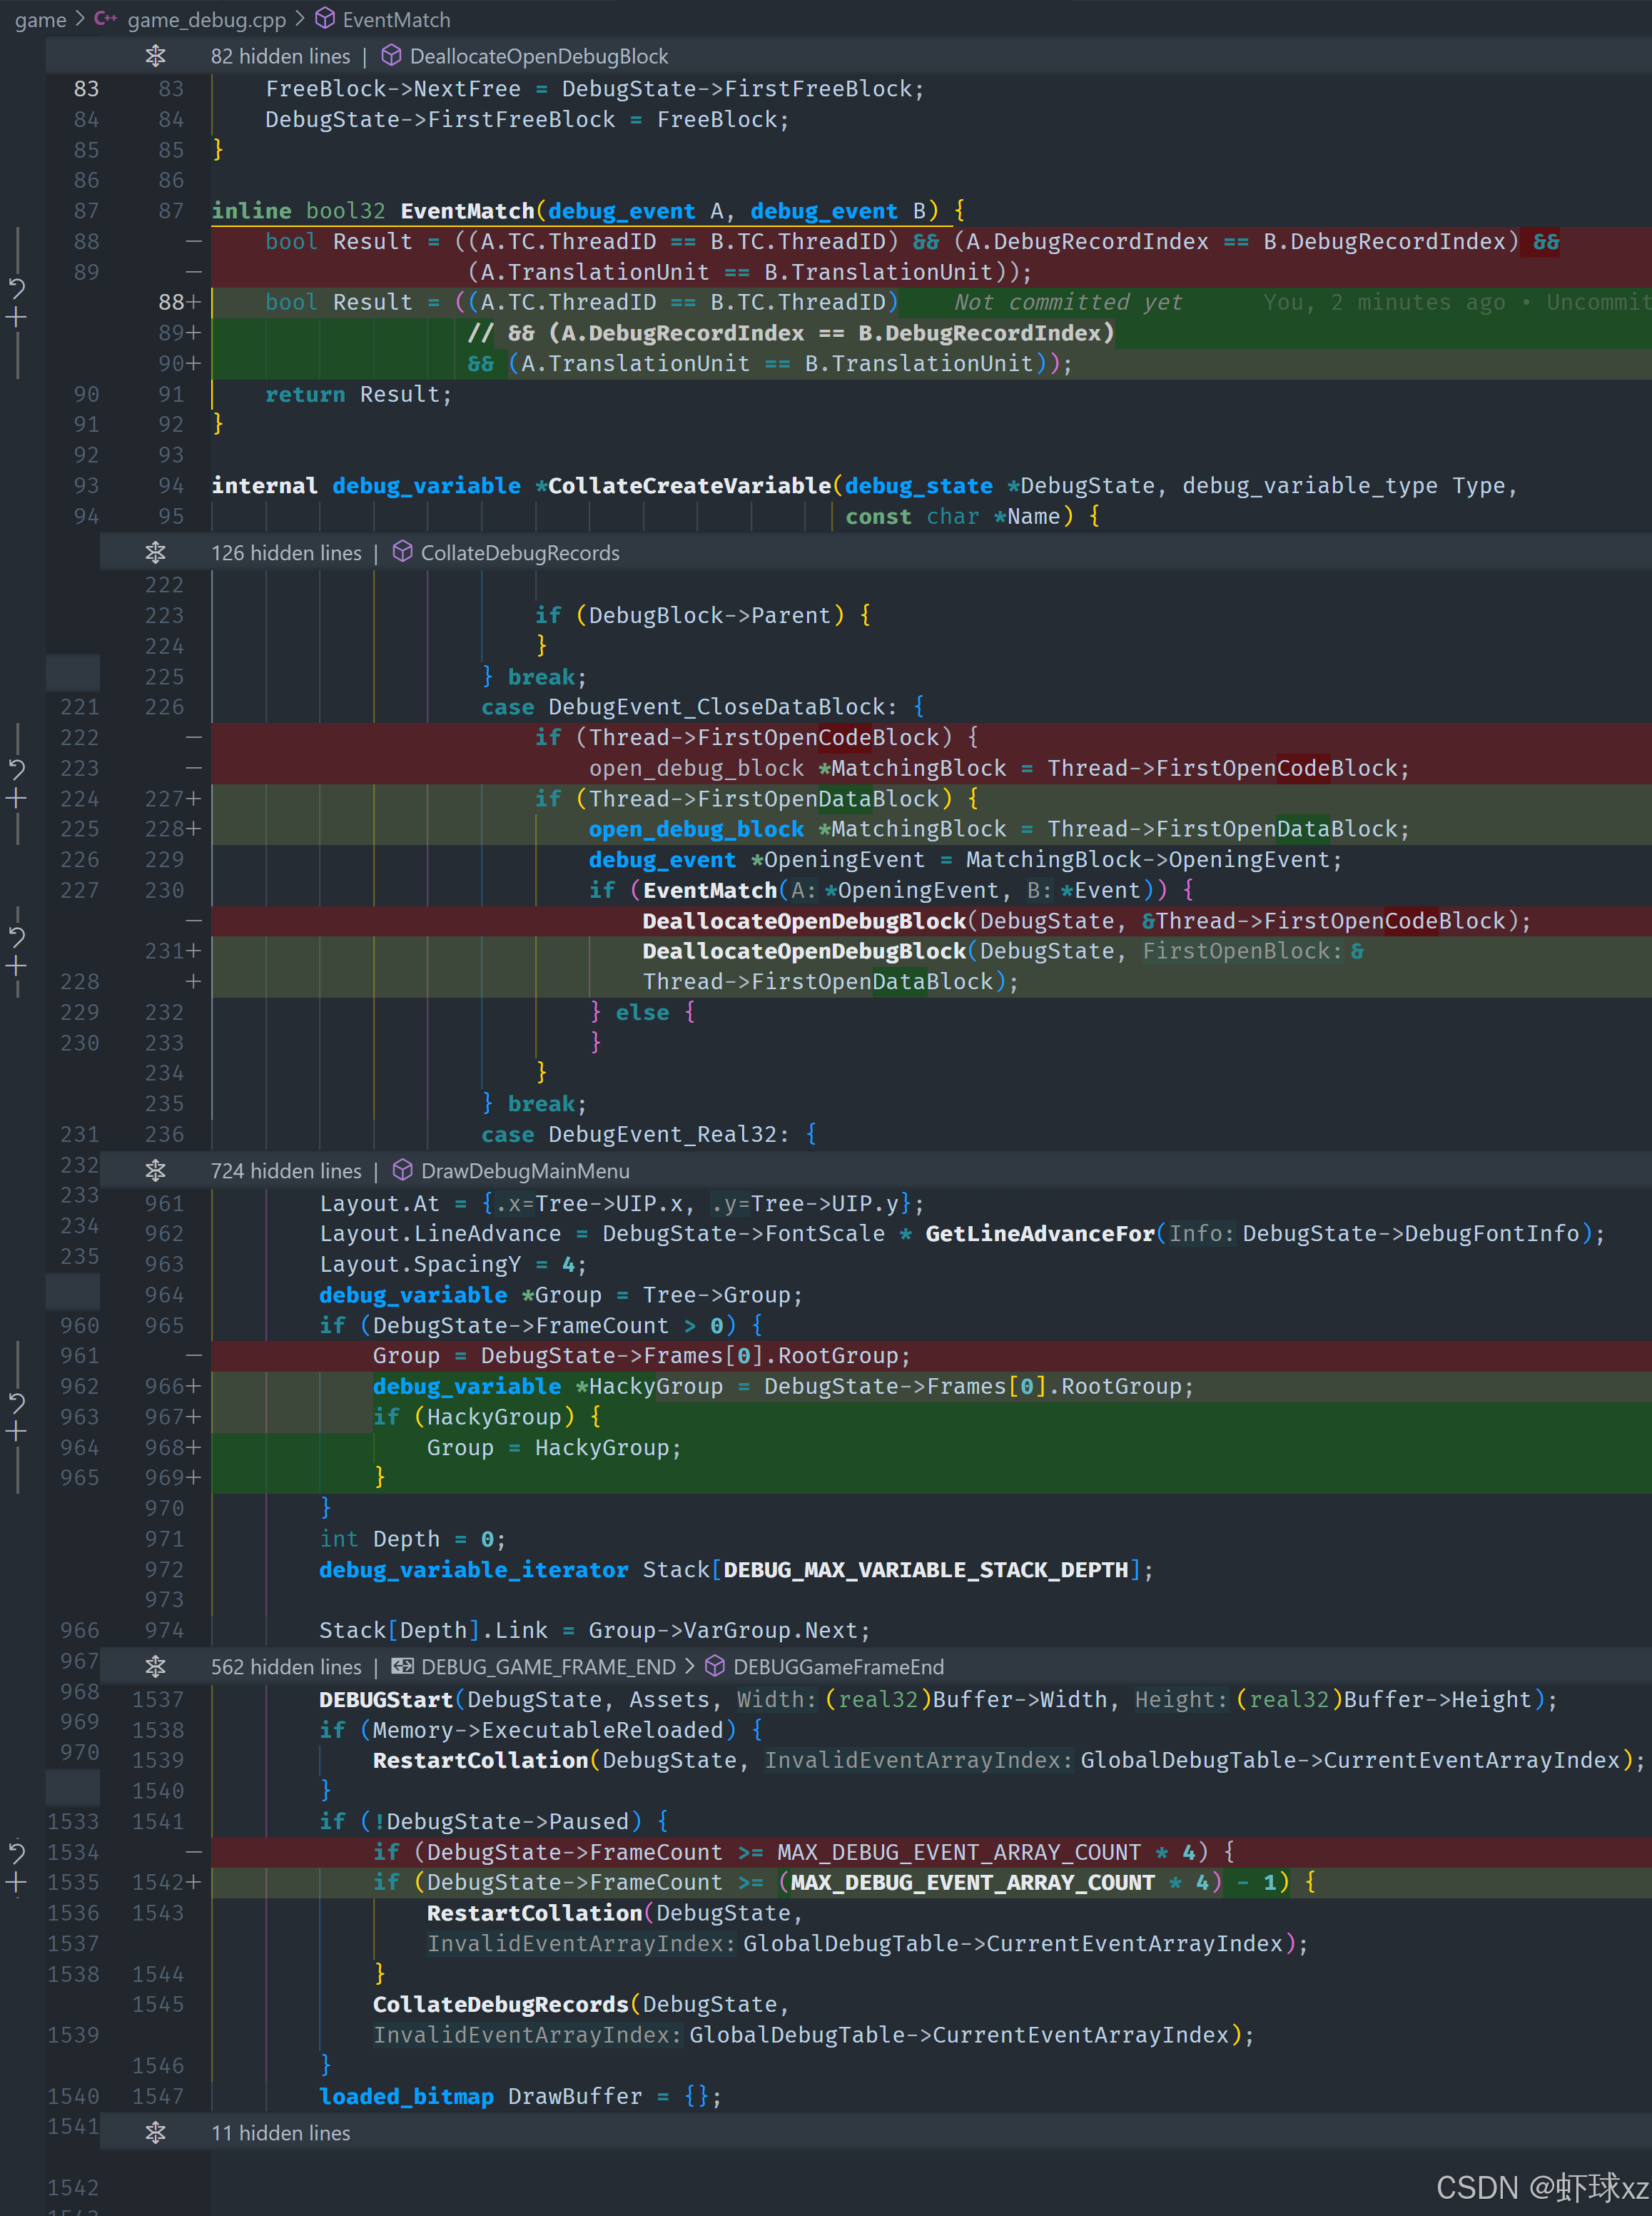Jump to DEBUGGameFrameEnd symbol link
The image size is (1652, 2216).
click(x=837, y=1667)
